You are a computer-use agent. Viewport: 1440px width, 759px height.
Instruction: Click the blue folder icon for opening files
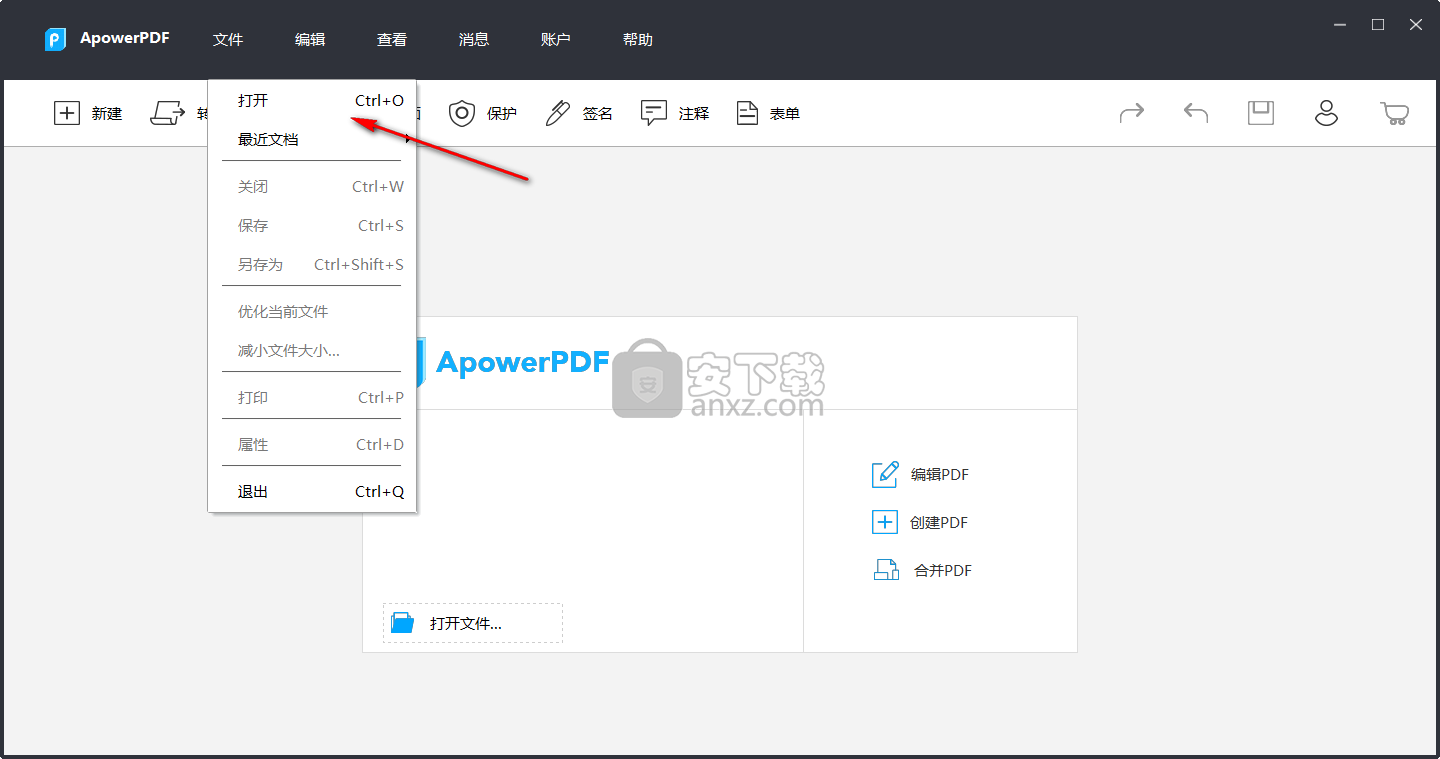coord(402,623)
